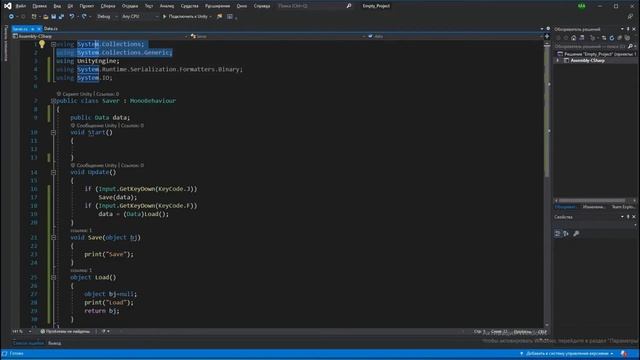Click the Solution Explorer search magnifier icon
Screen dimensions: 640x360
[630, 46]
